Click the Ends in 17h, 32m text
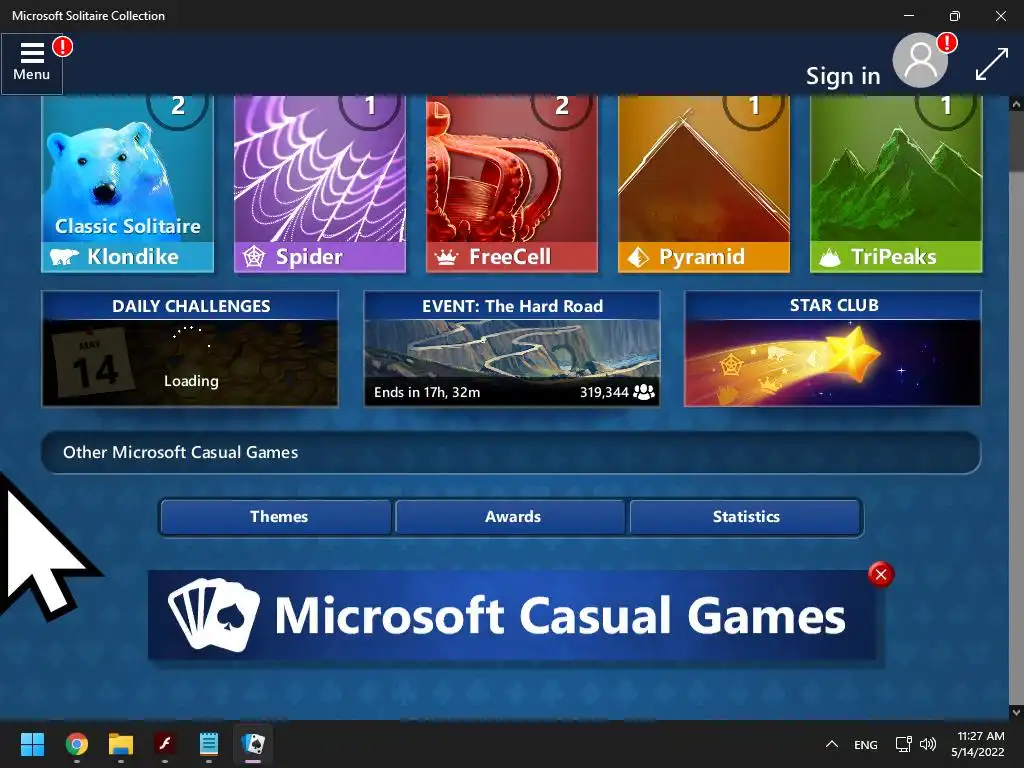This screenshot has width=1024, height=768. [426, 392]
